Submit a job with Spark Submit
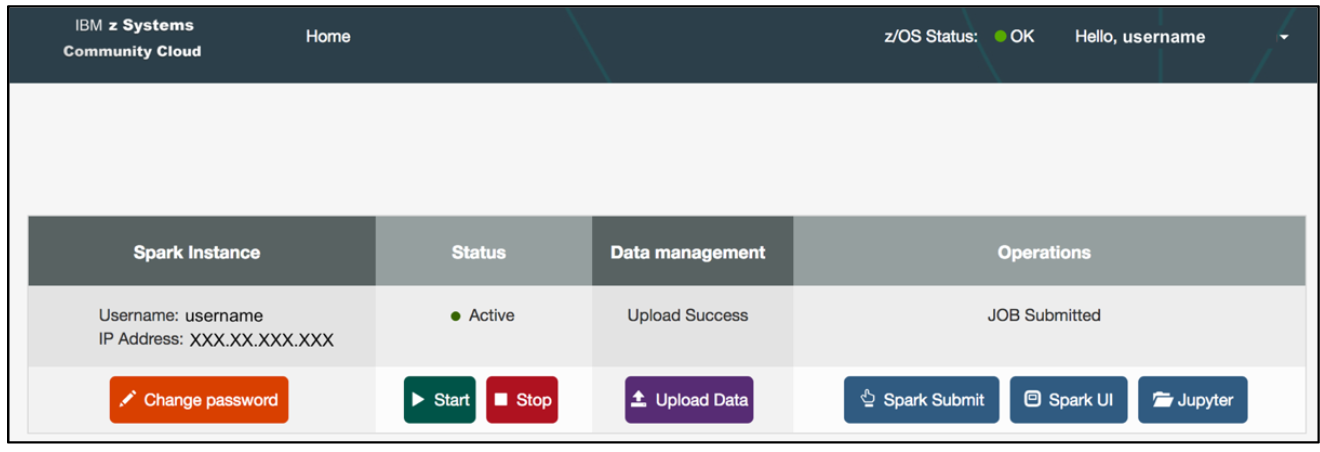1320x452 pixels. (x=921, y=400)
